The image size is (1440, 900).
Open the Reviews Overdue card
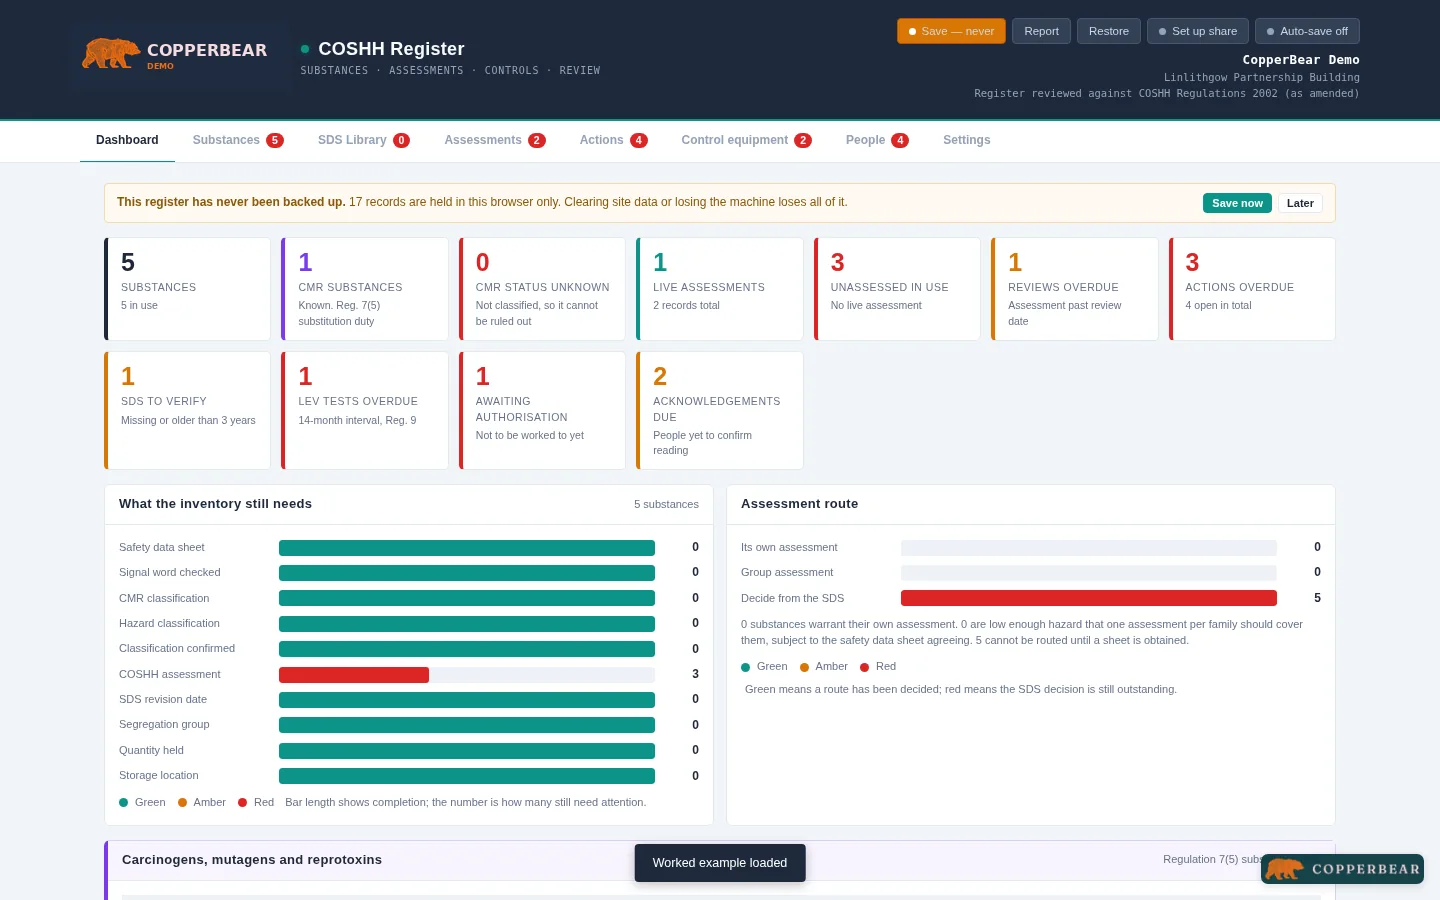[x=1075, y=289]
